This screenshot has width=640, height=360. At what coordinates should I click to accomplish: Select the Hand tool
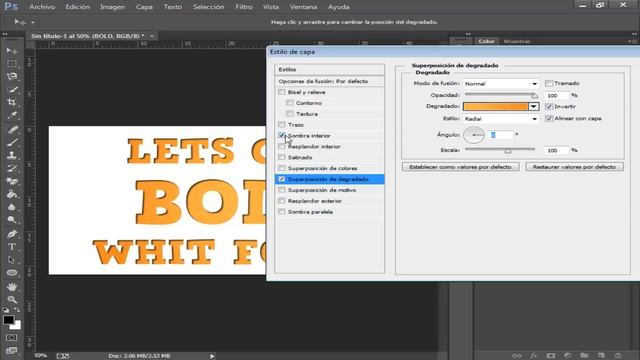point(11,287)
